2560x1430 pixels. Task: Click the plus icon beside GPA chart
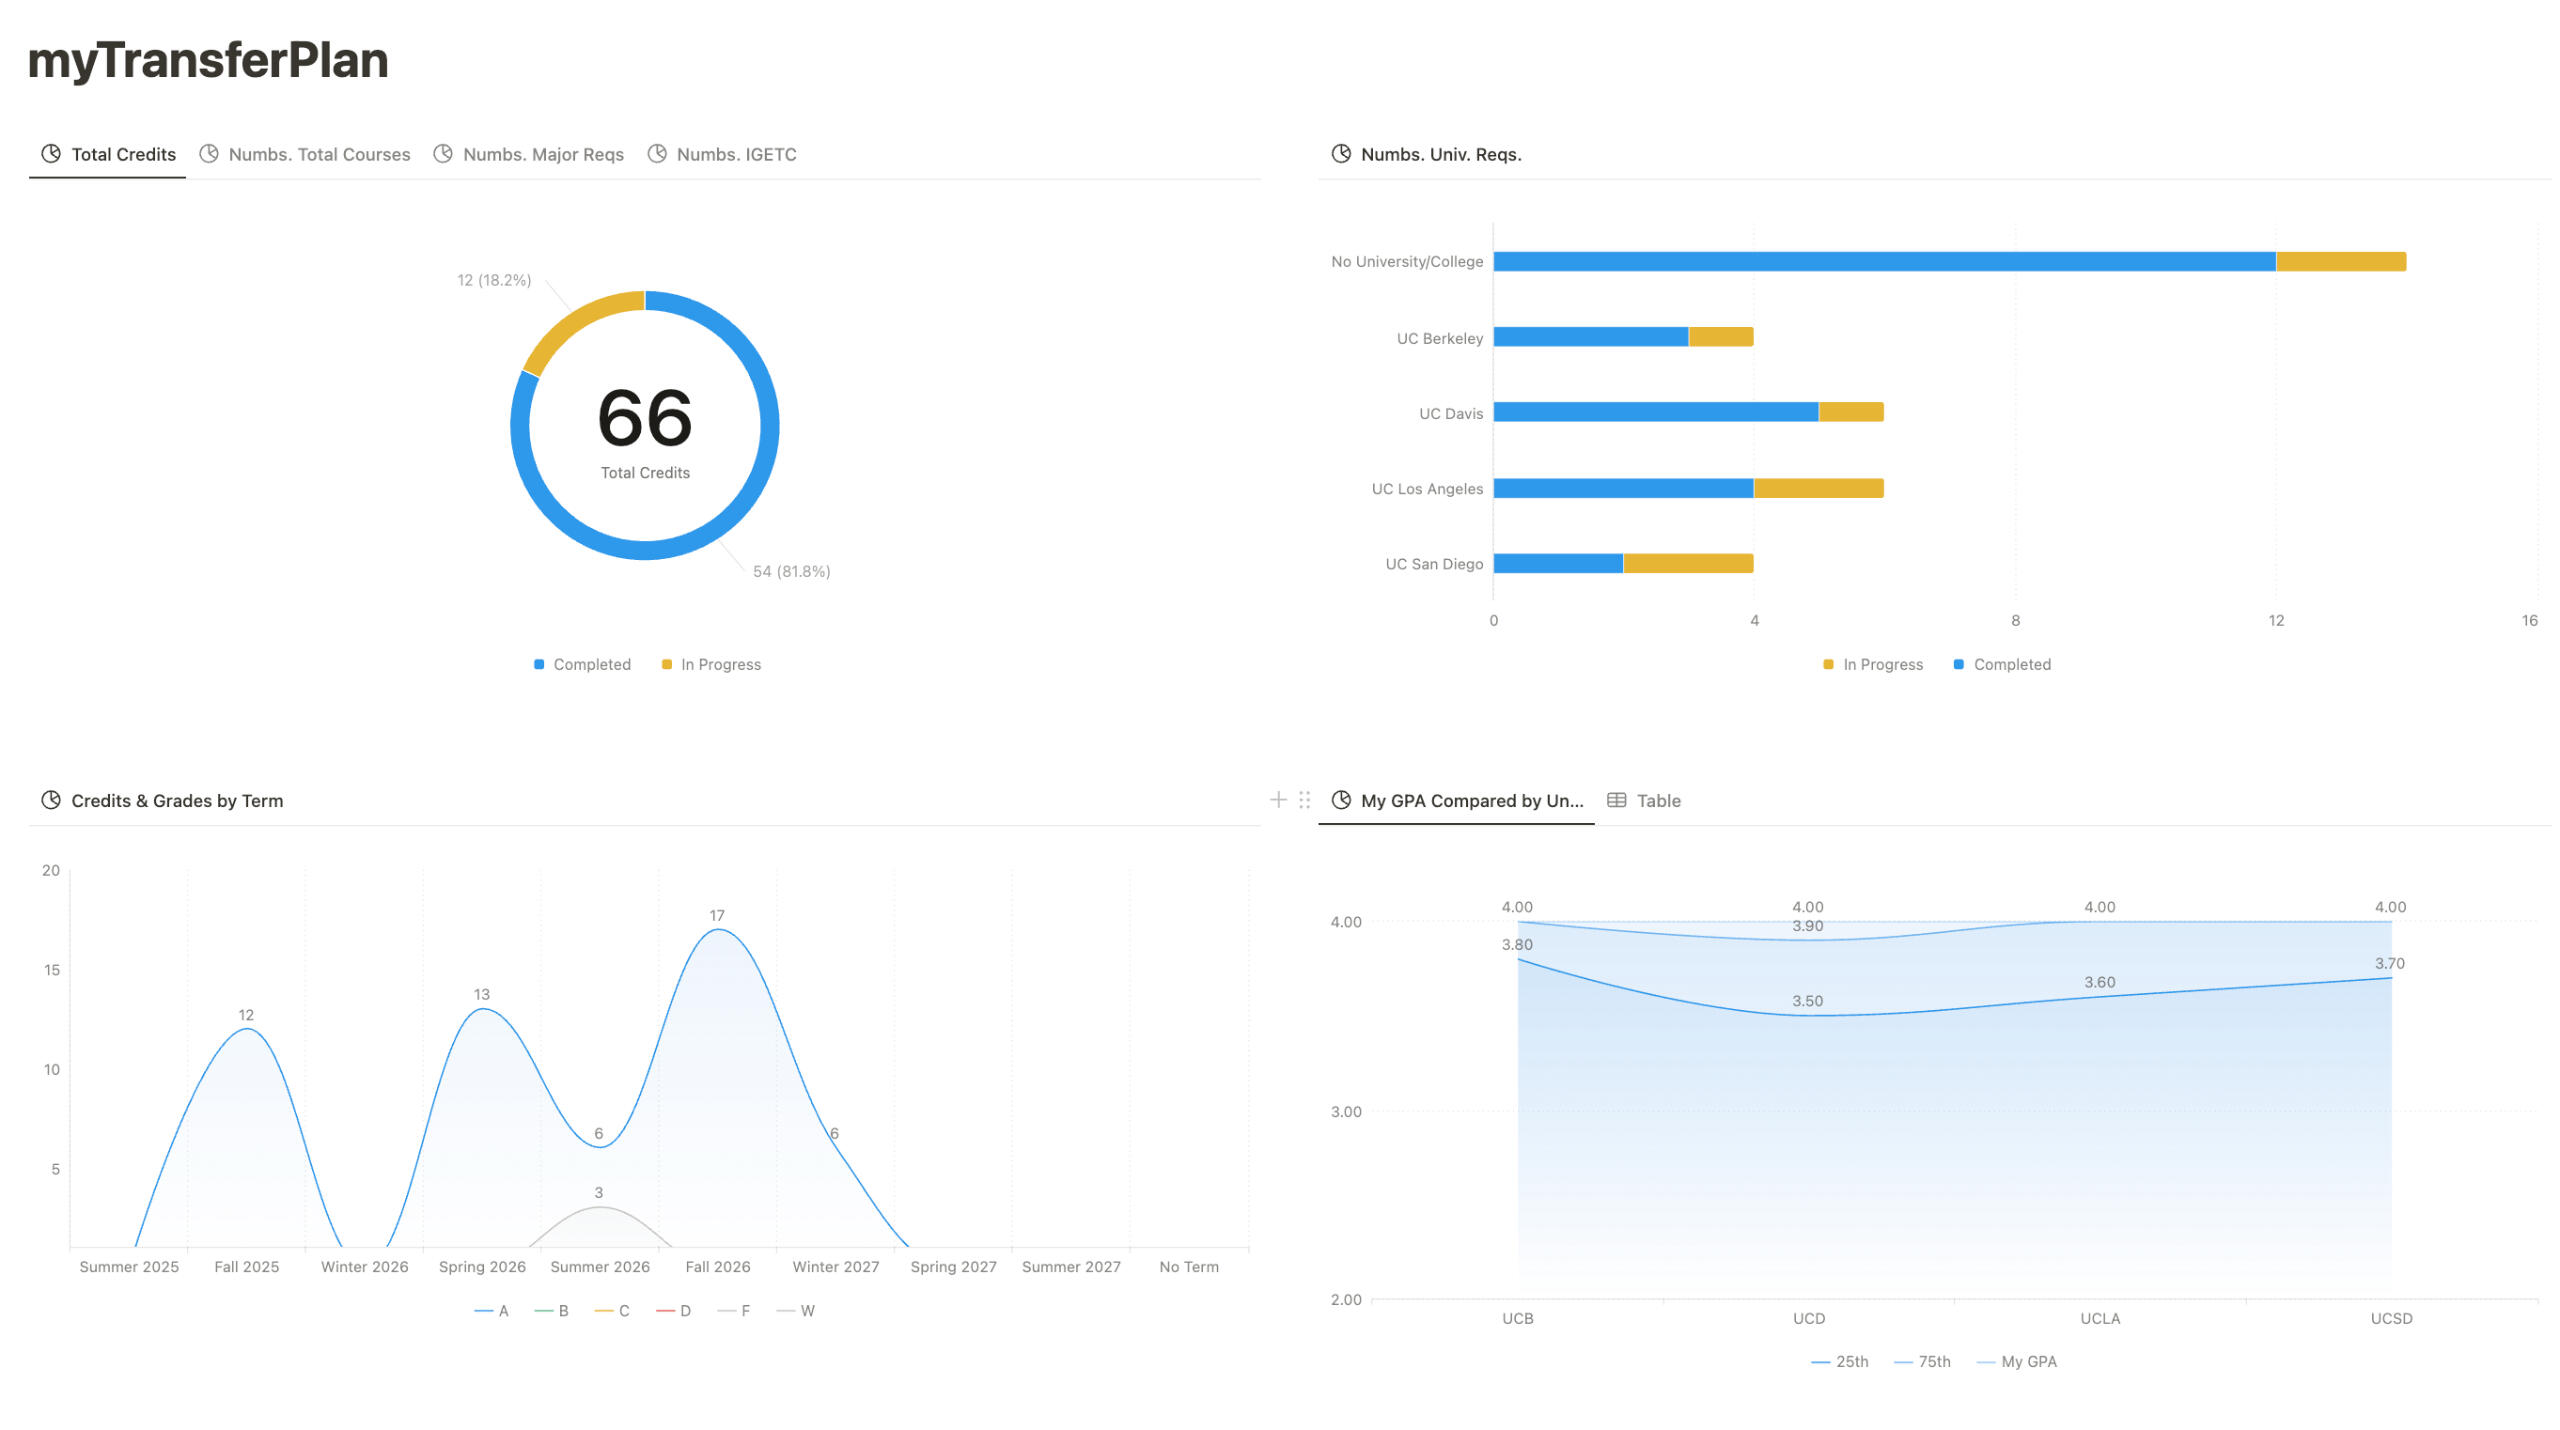(x=1277, y=800)
